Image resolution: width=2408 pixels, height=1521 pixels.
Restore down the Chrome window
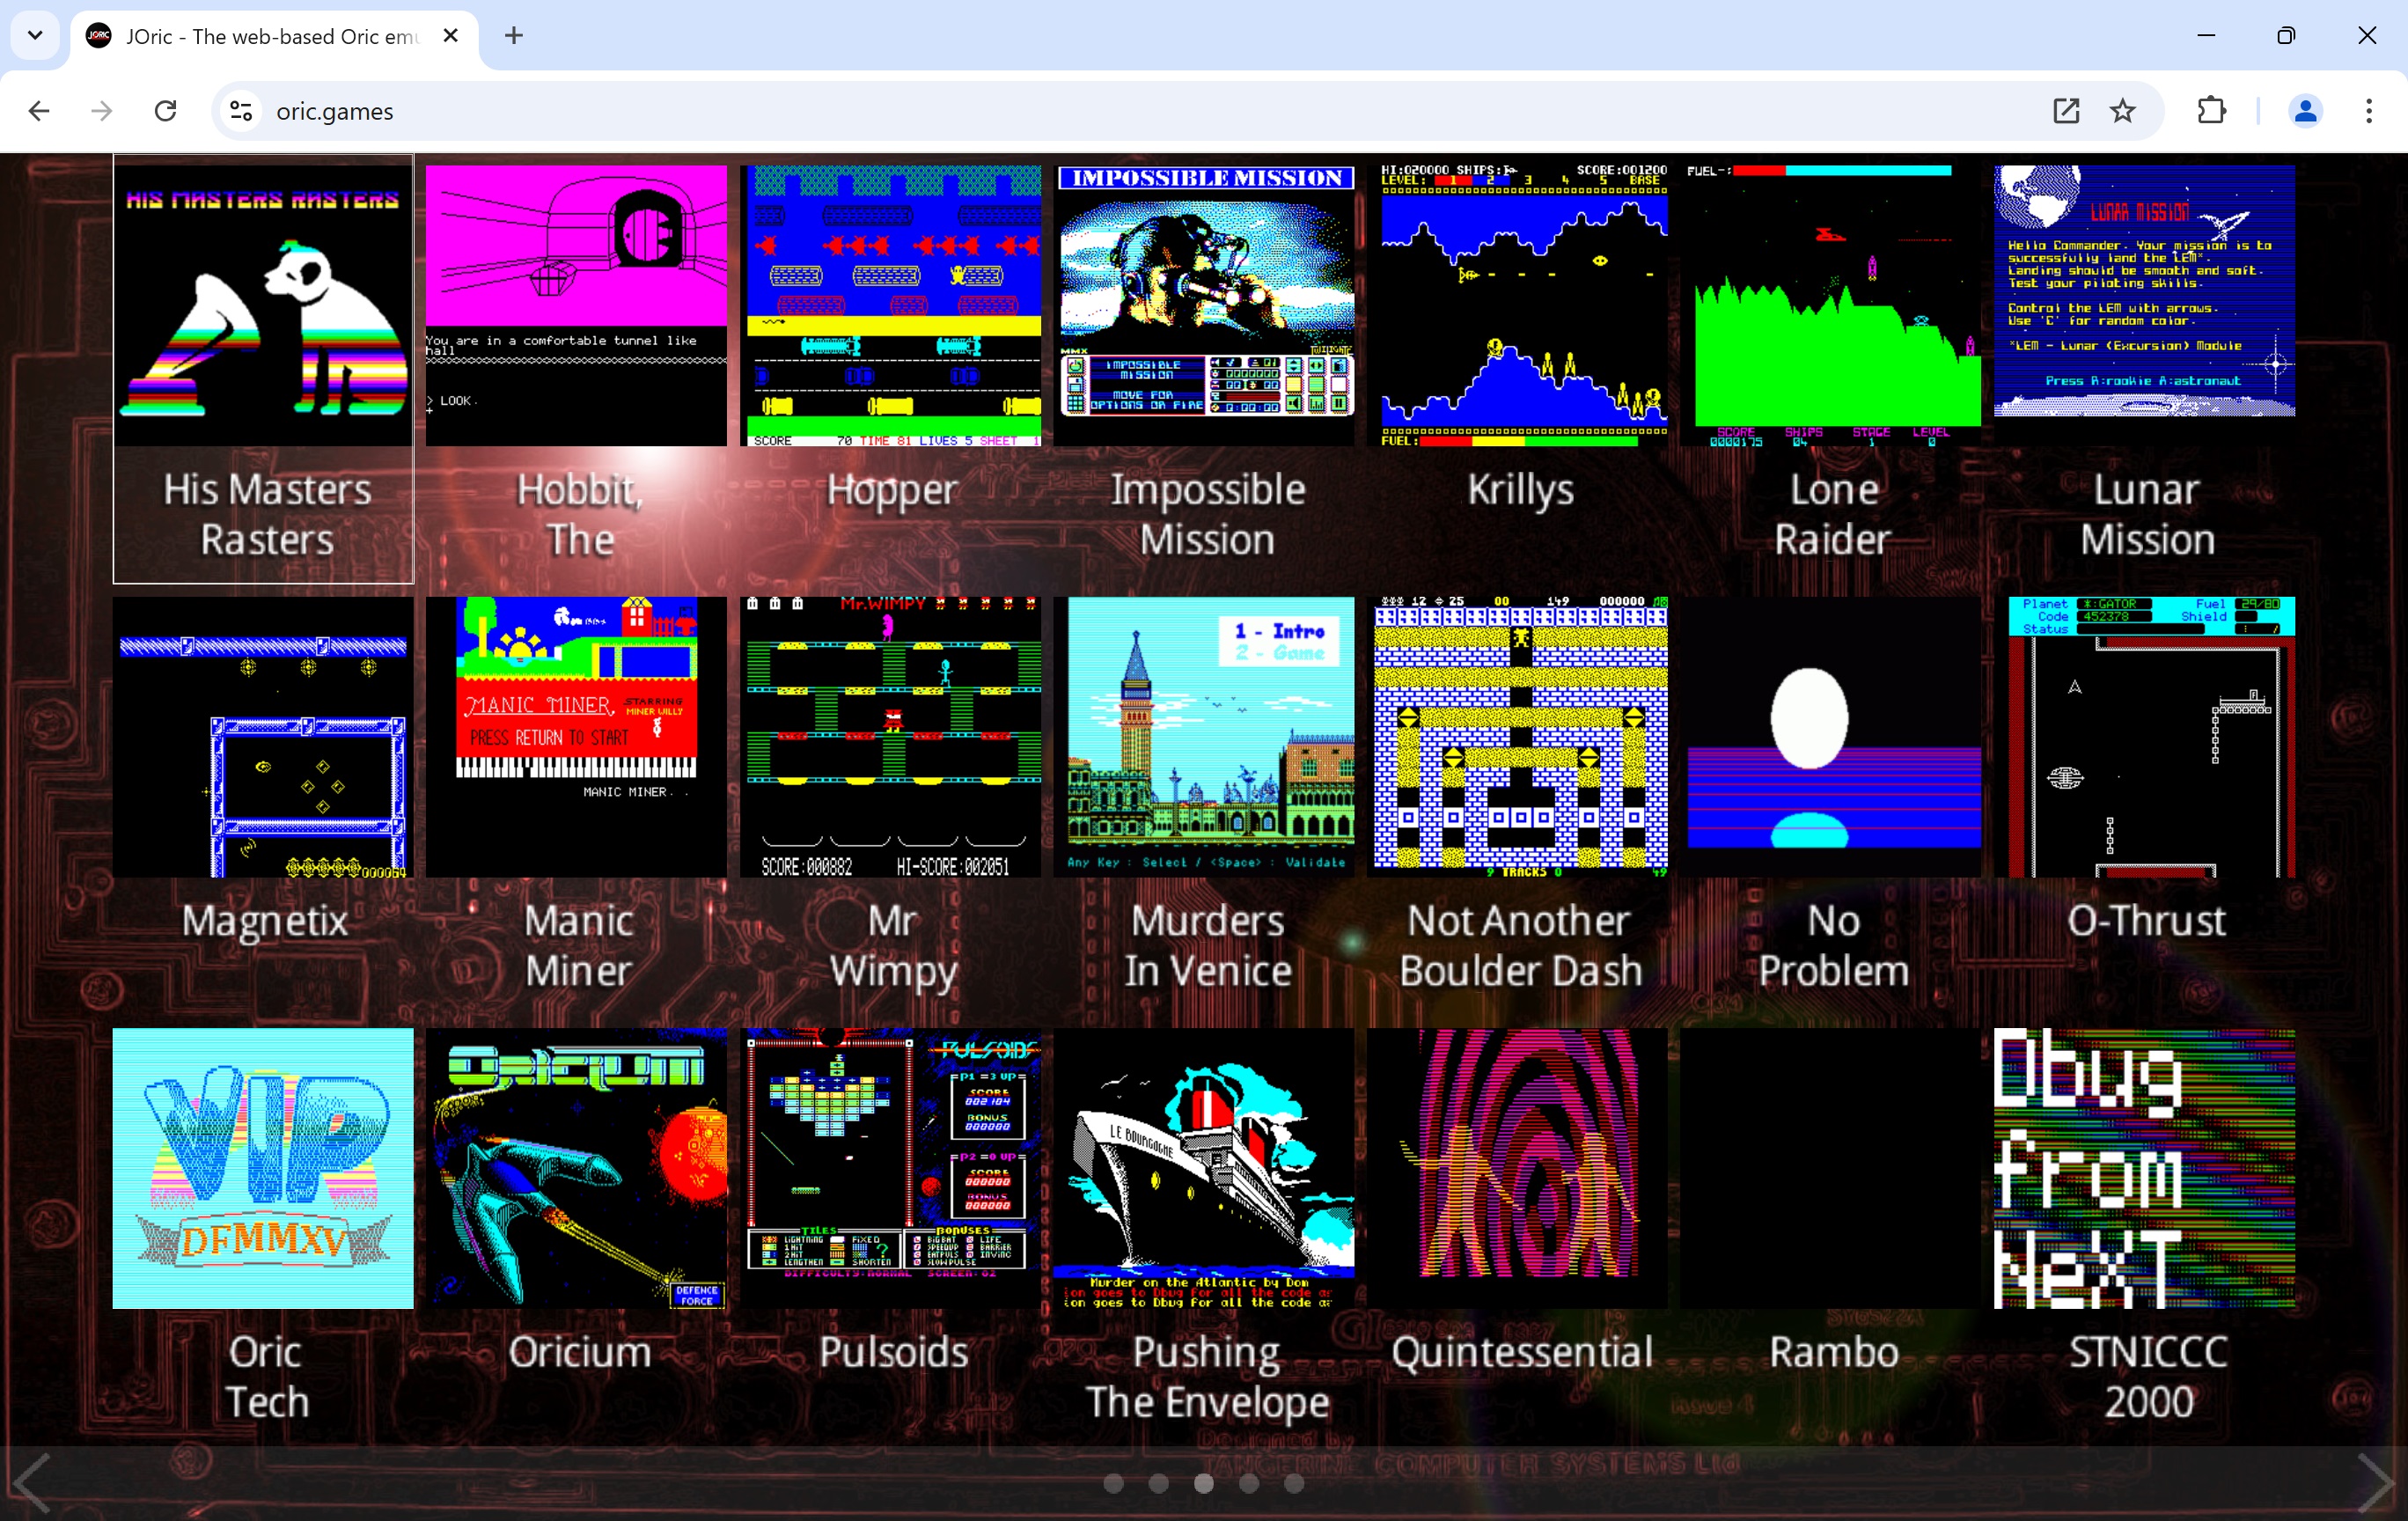coord(2286,36)
